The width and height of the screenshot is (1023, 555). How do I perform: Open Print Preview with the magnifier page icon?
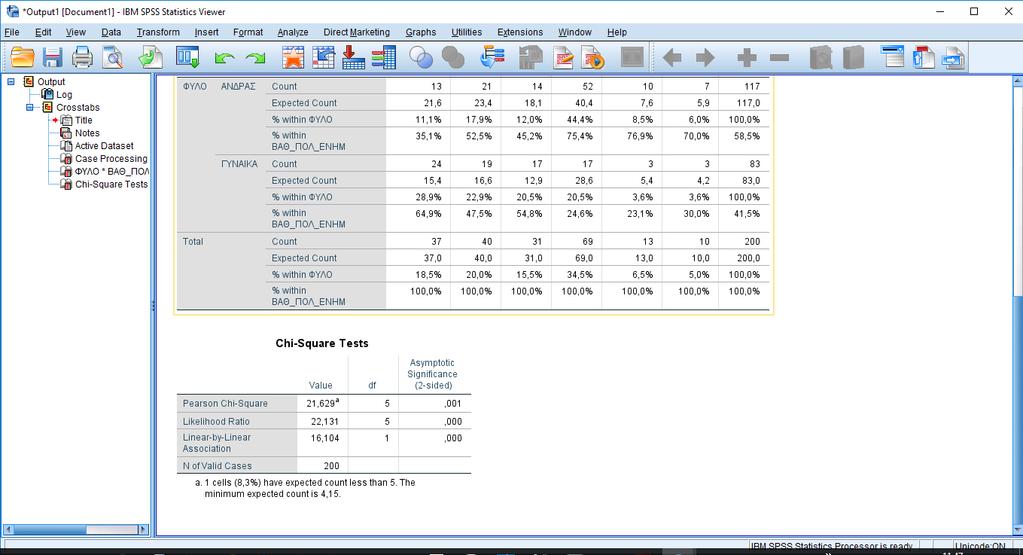click(113, 58)
